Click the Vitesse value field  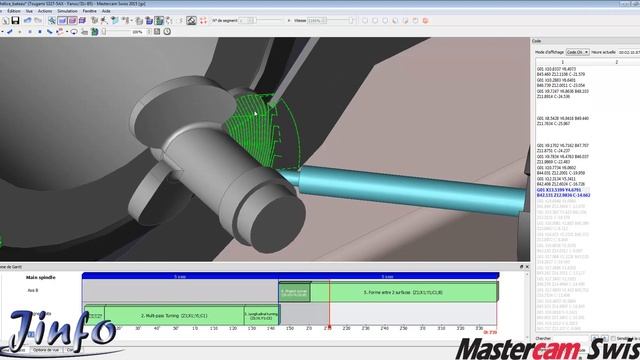click(x=317, y=20)
